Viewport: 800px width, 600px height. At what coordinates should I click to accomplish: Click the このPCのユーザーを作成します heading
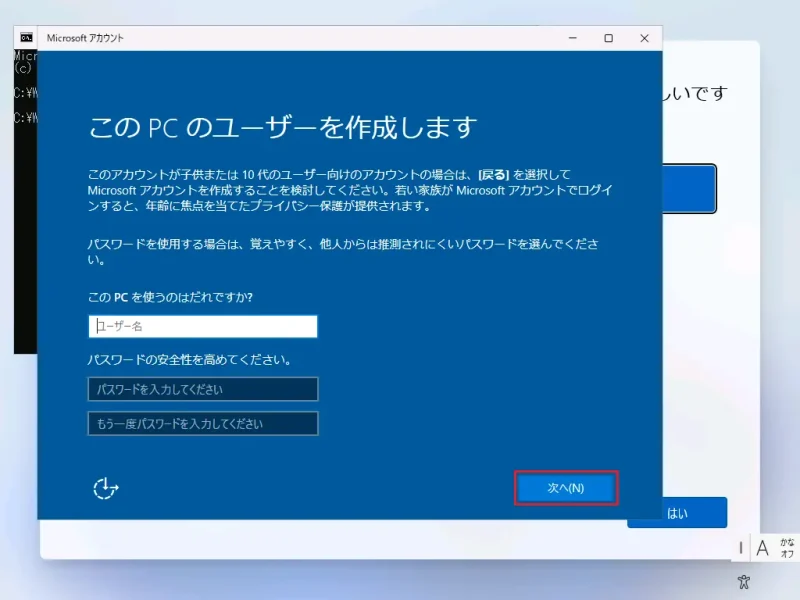[x=283, y=128]
